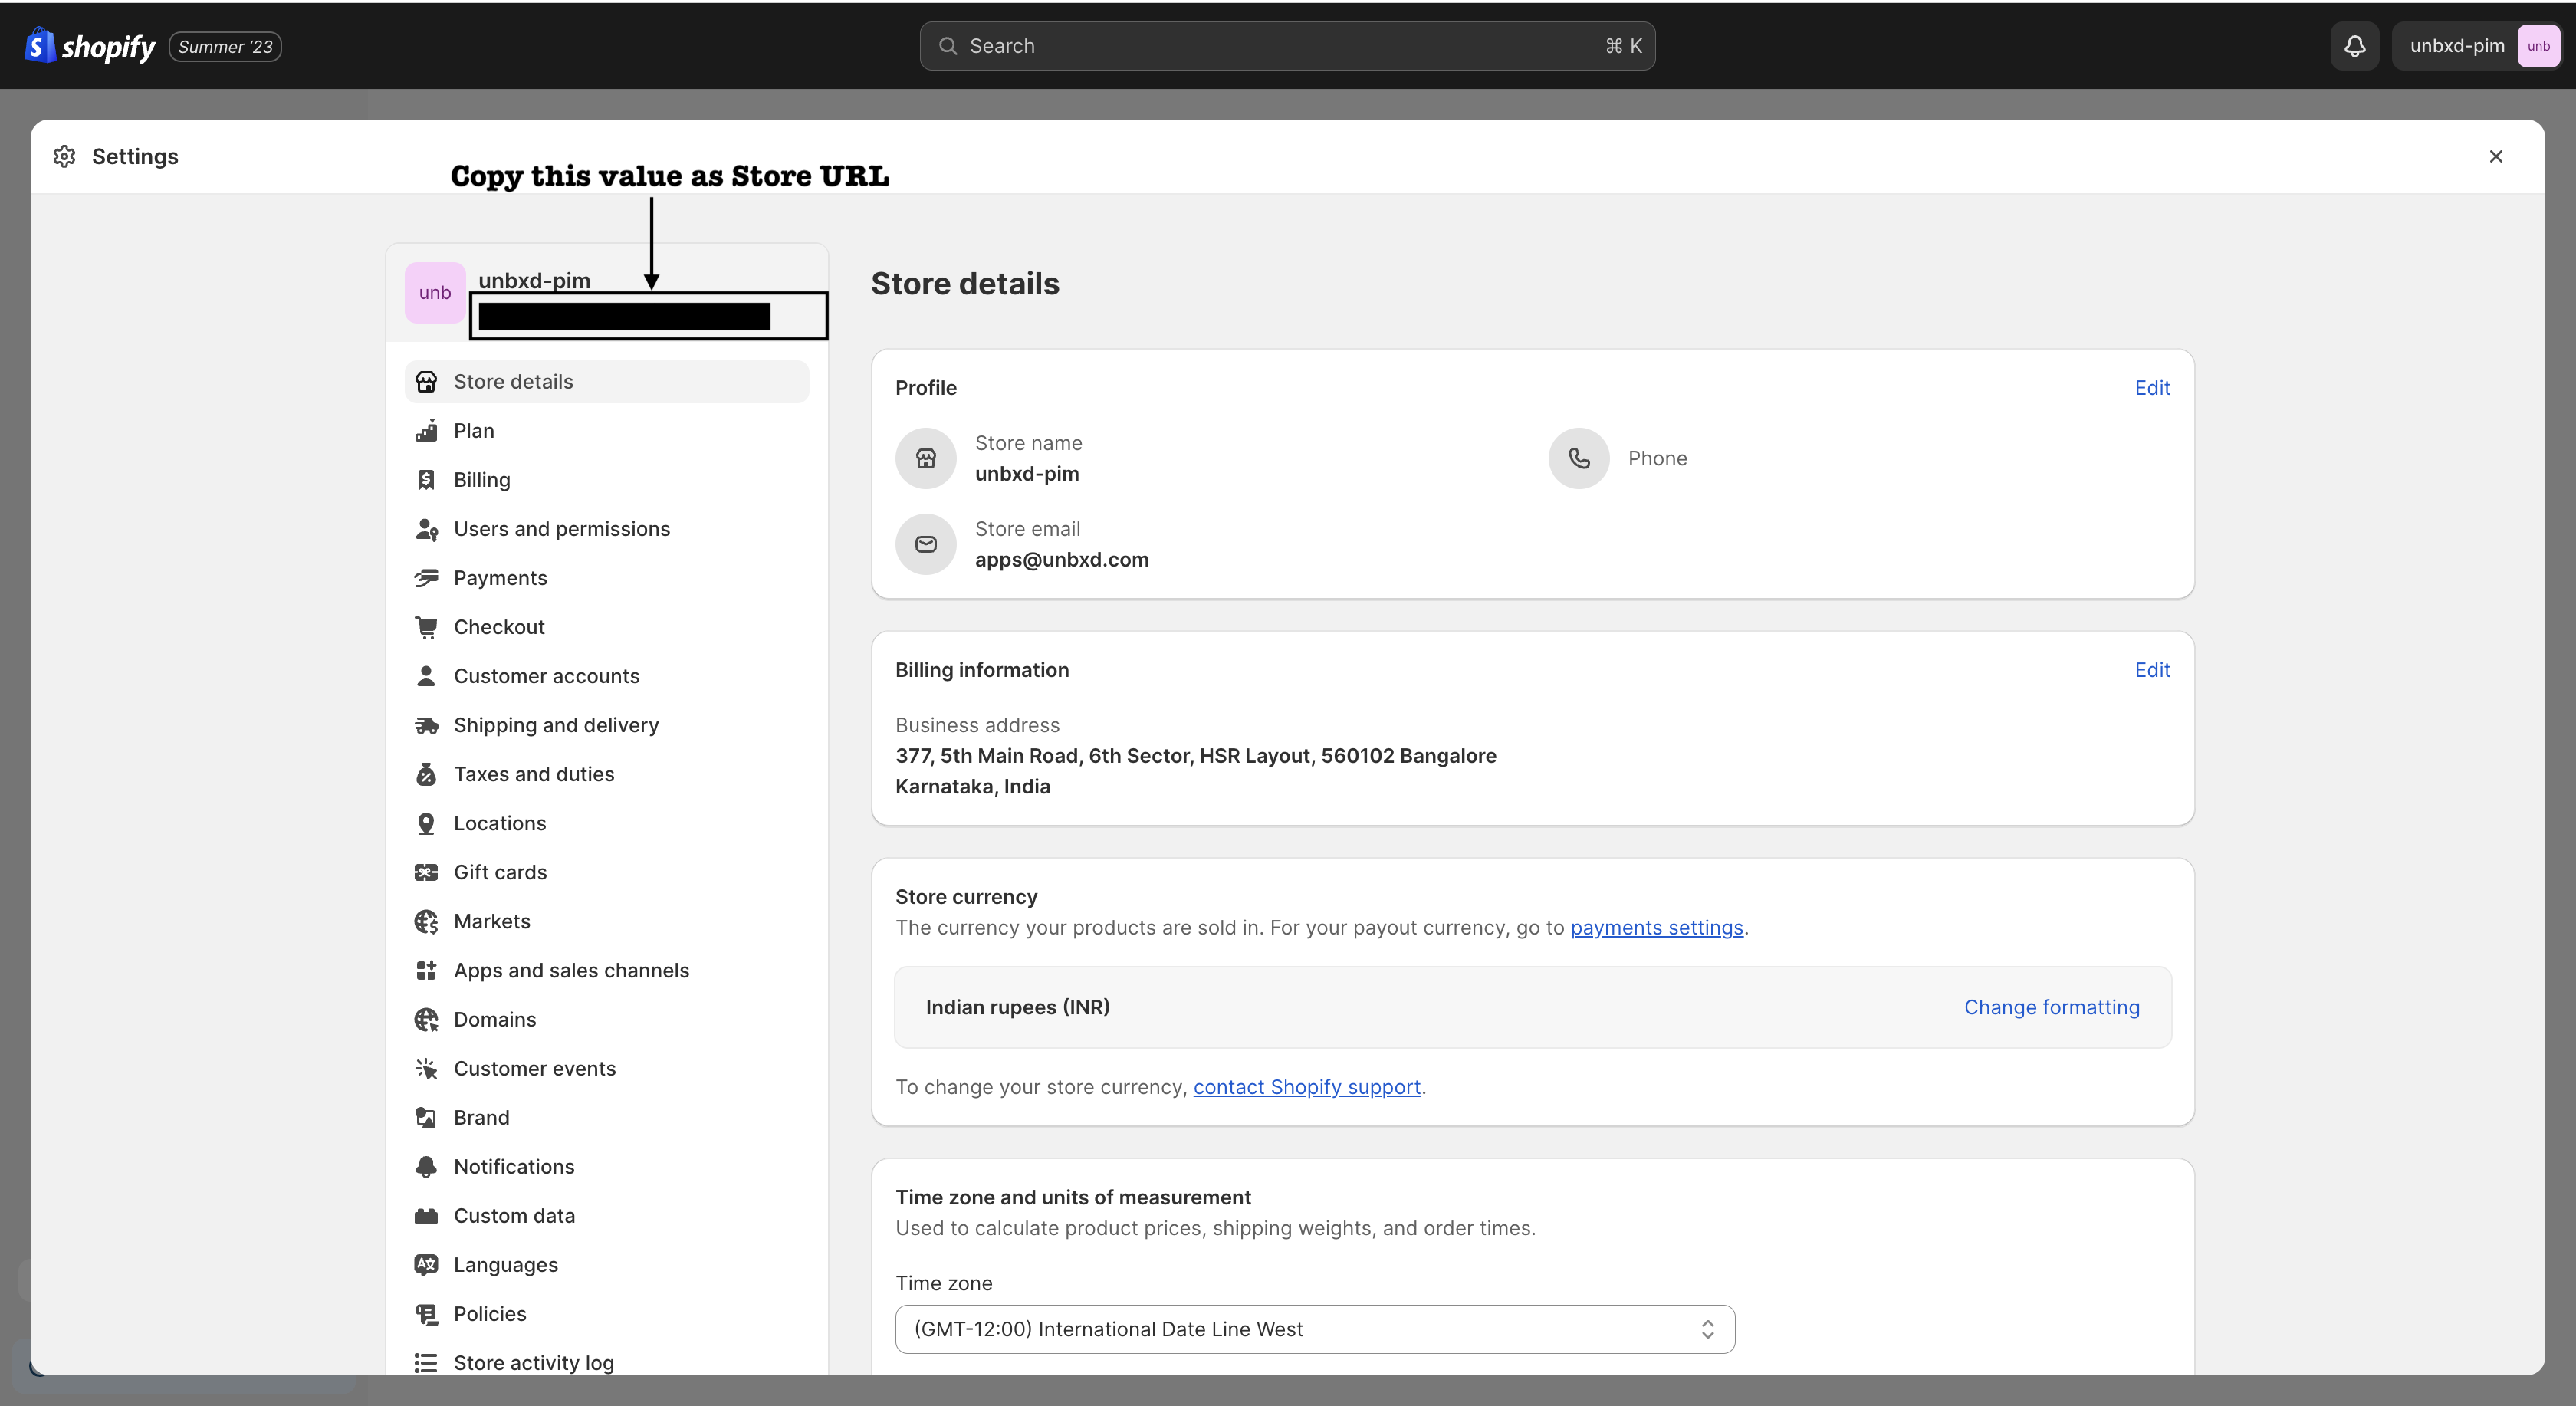Follow the payments settings link
This screenshot has width=2576, height=1406.
(x=1656, y=928)
